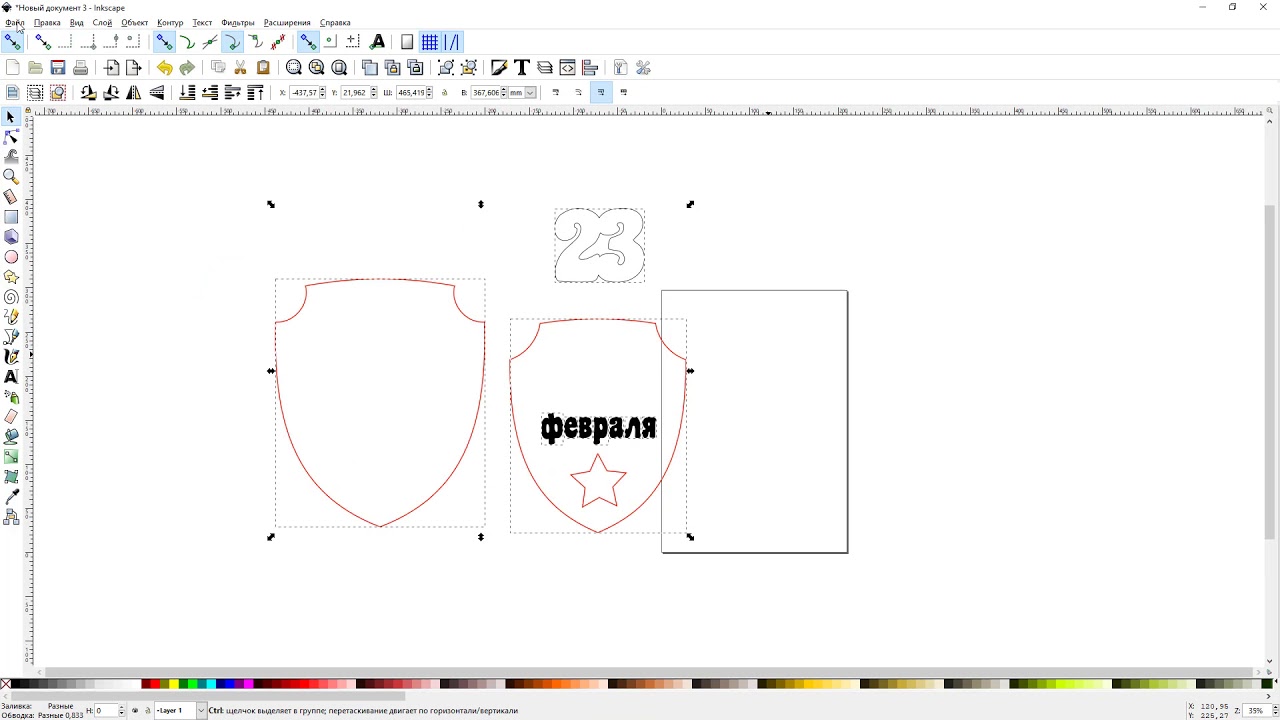This screenshot has height=720, width=1280.
Task: Open the Файл menu
Action: click(x=14, y=22)
